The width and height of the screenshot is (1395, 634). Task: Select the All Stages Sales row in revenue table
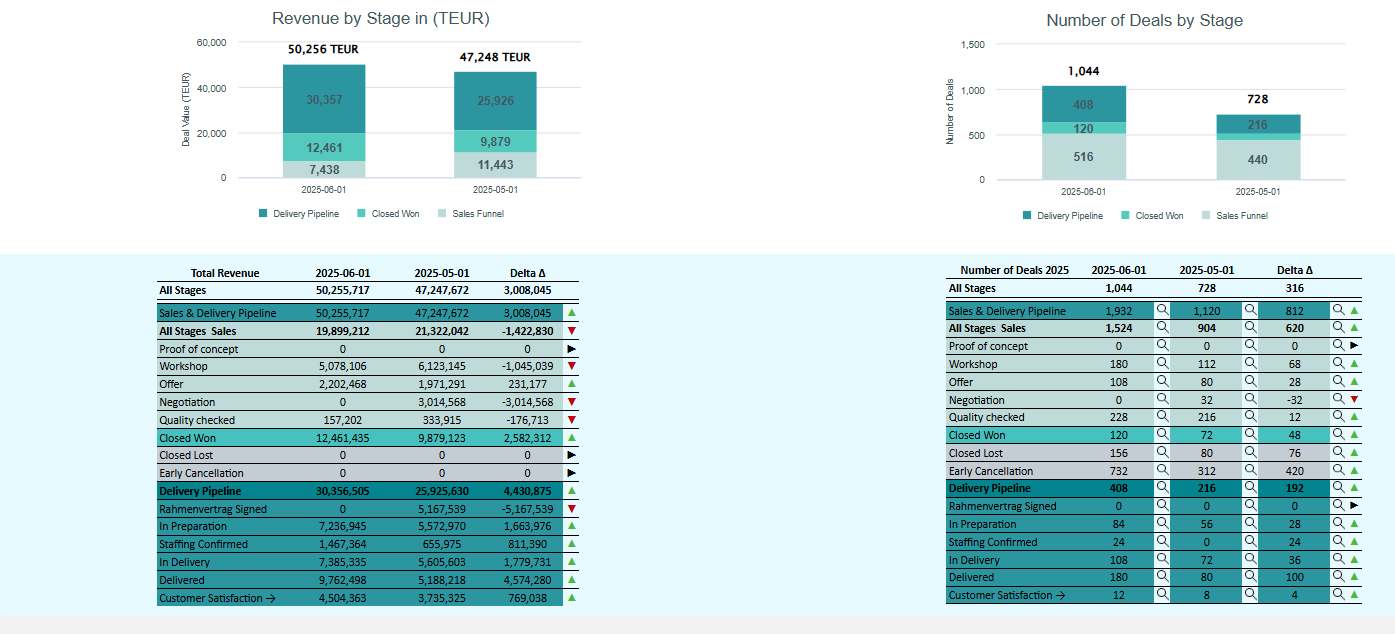(x=368, y=331)
